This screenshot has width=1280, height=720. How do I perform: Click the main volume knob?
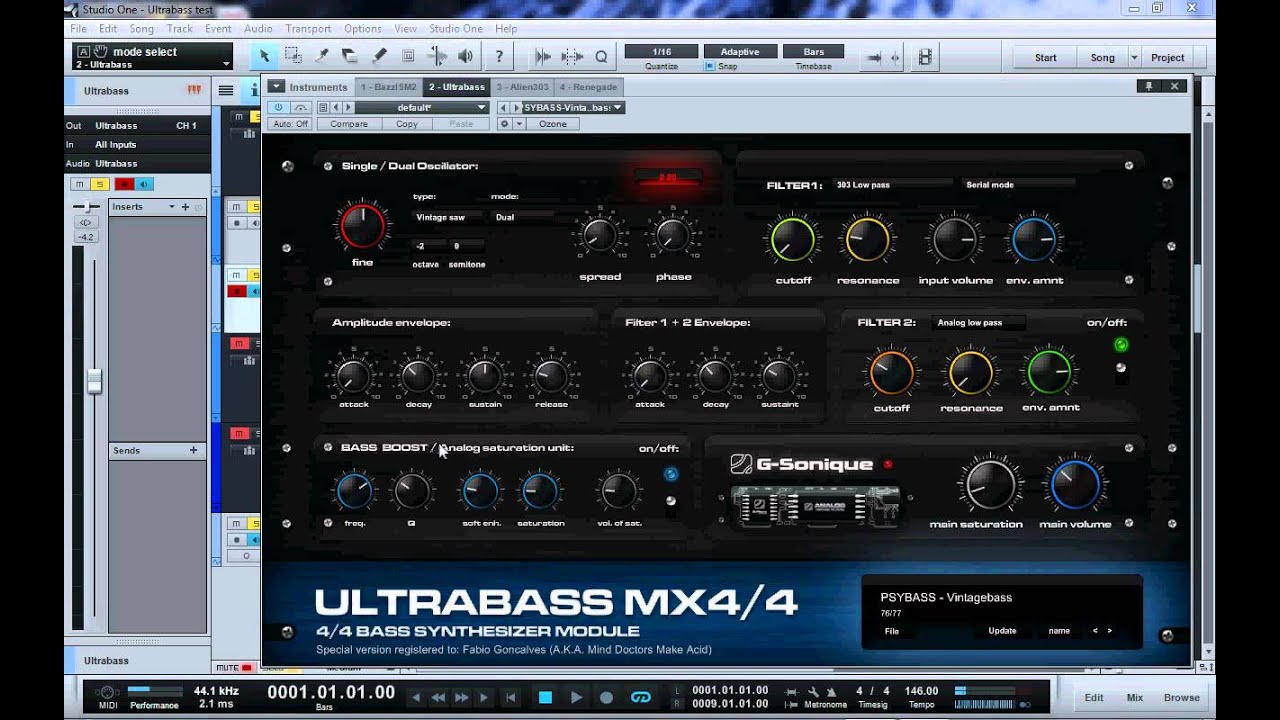1075,485
